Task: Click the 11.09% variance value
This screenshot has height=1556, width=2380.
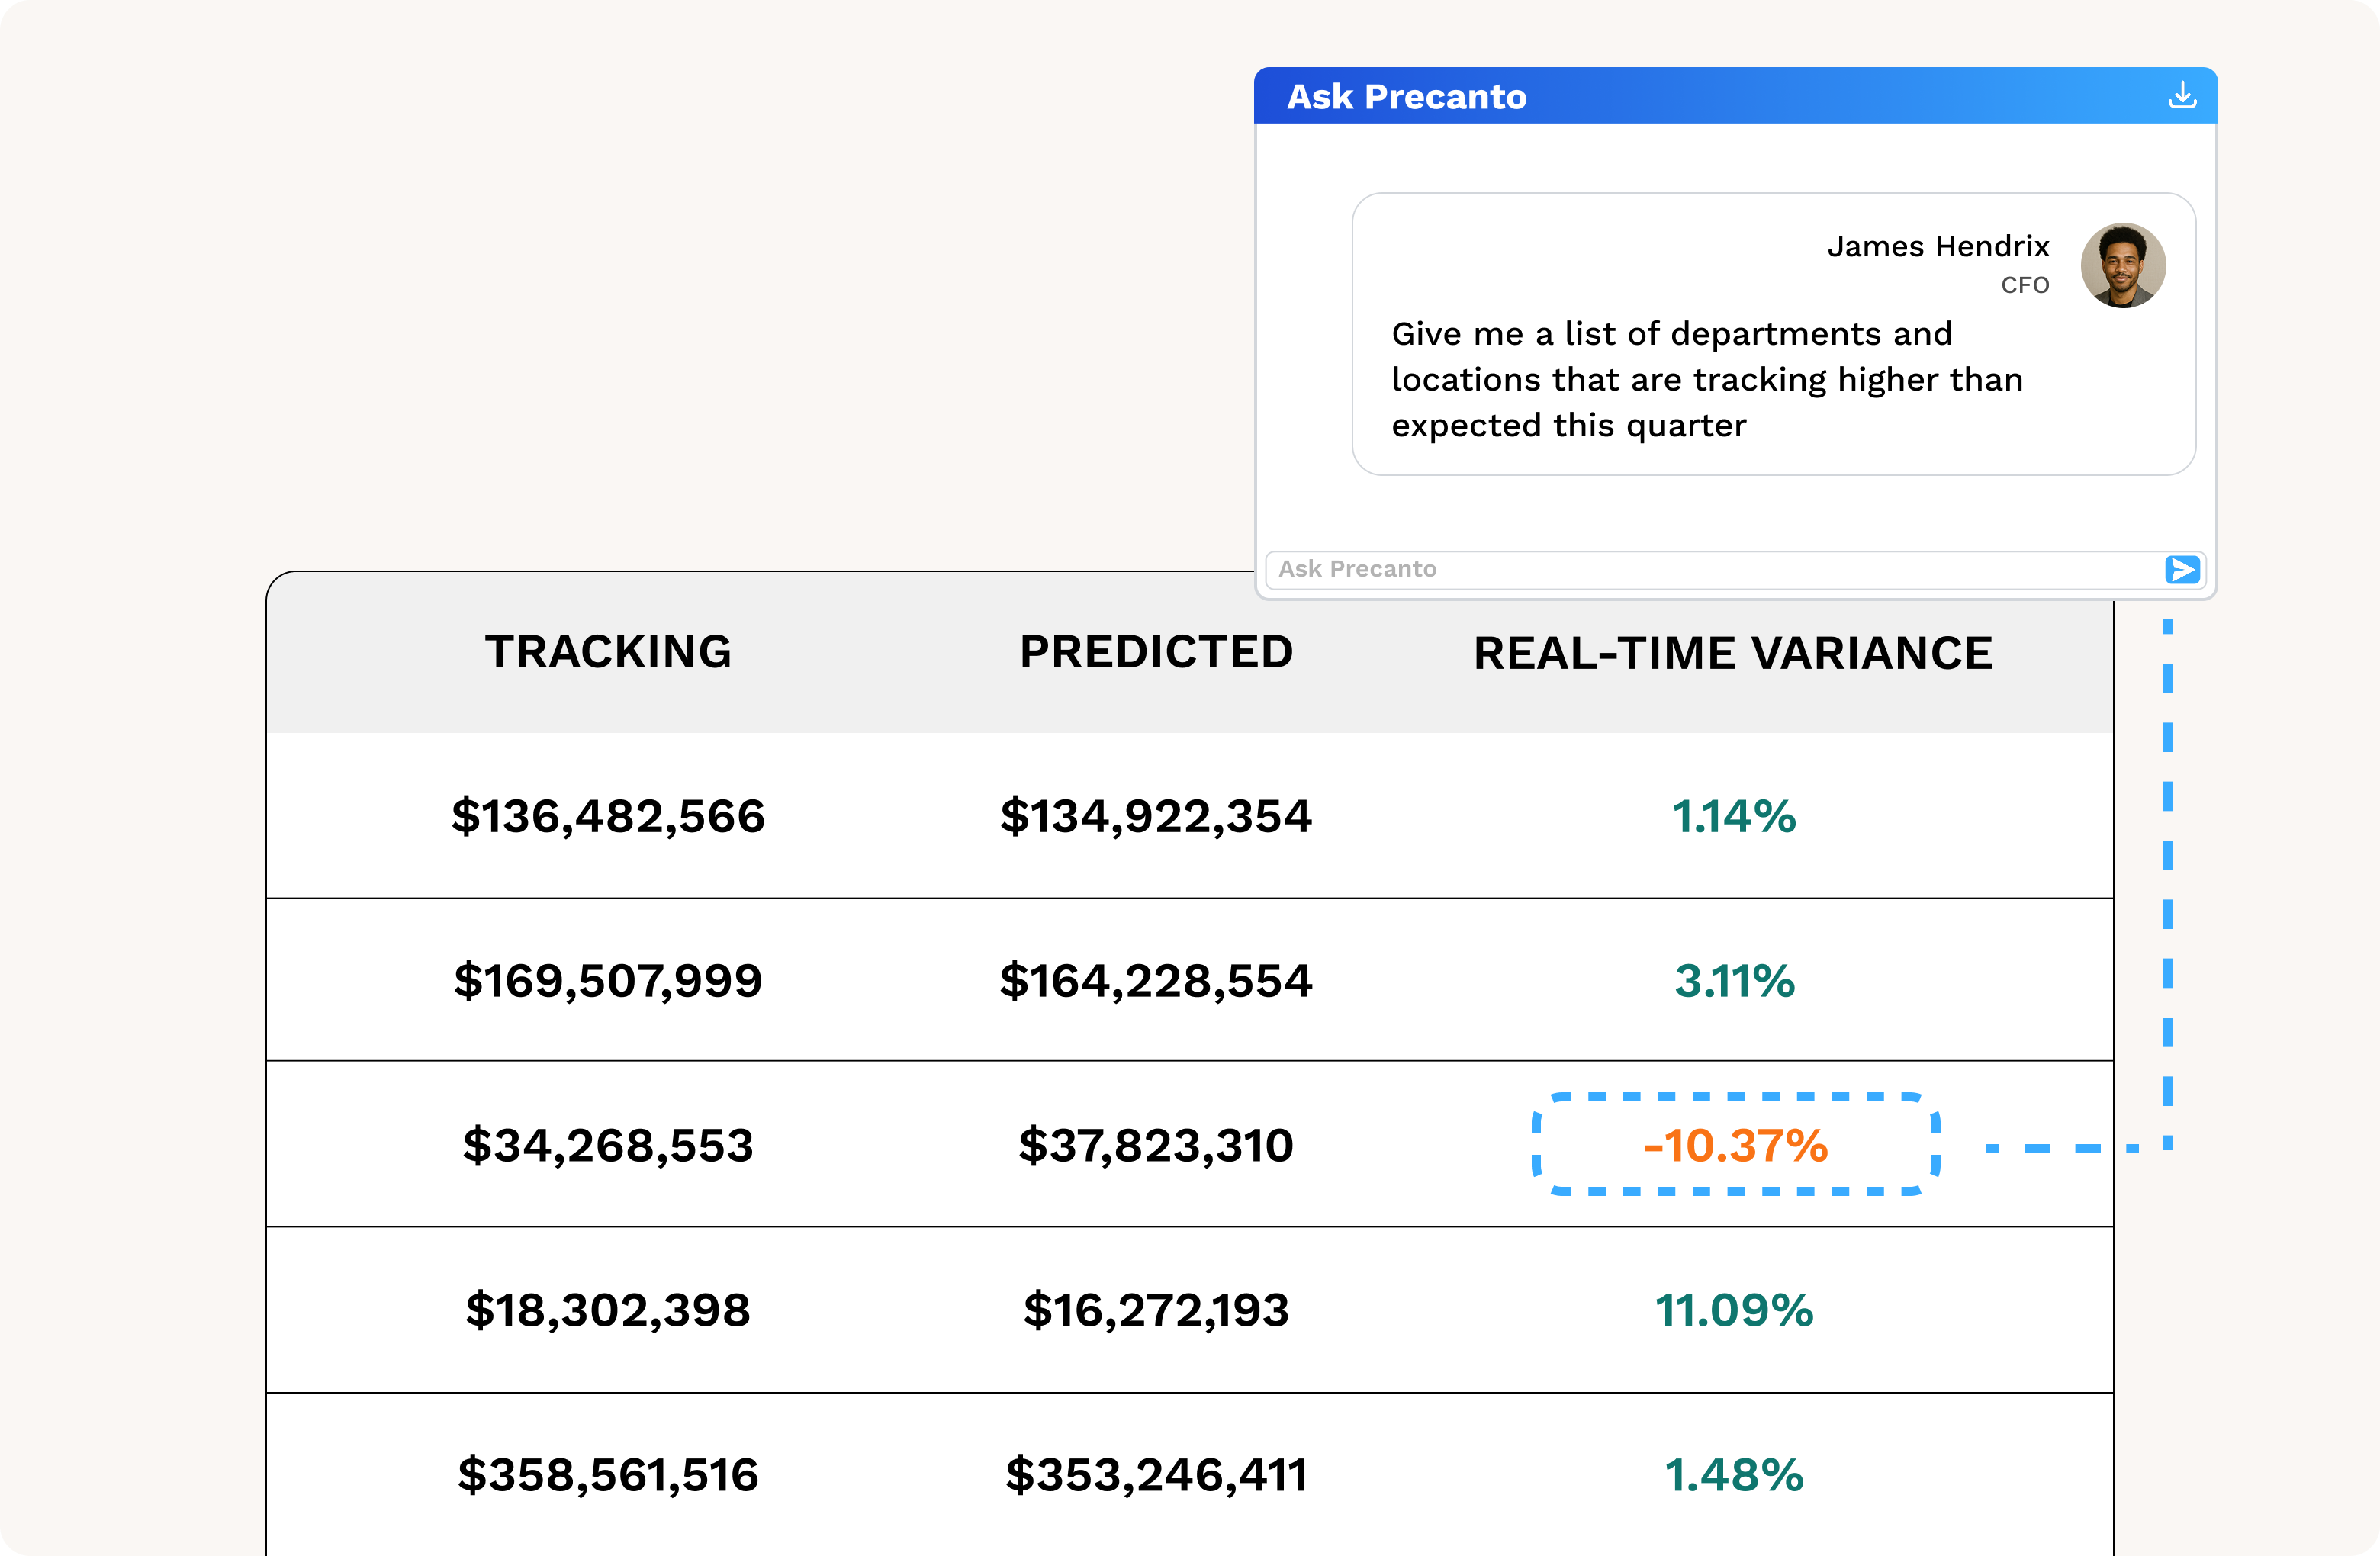Action: [x=1733, y=1310]
